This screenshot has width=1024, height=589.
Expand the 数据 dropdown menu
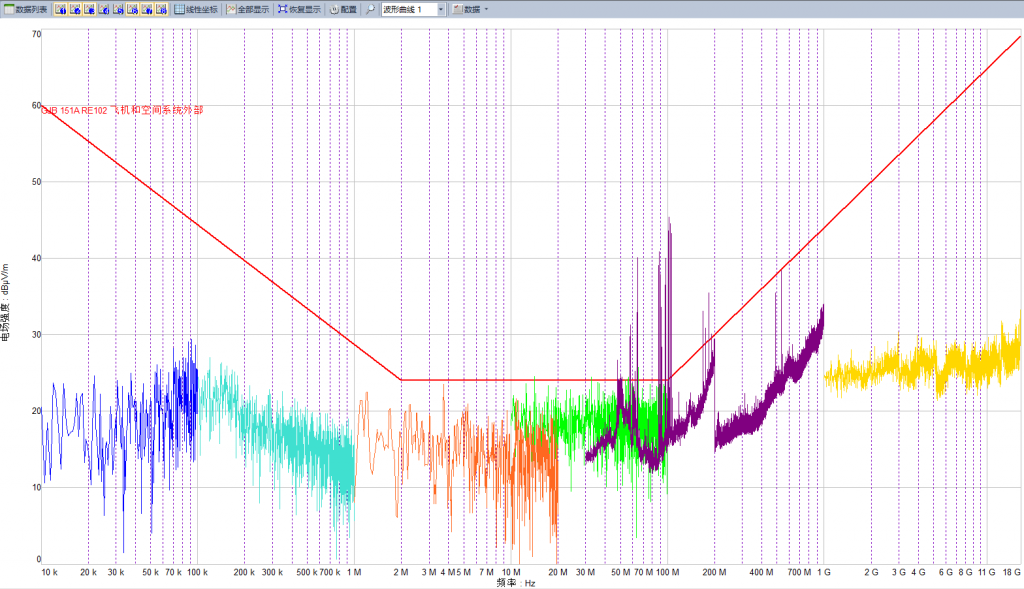[470, 9]
